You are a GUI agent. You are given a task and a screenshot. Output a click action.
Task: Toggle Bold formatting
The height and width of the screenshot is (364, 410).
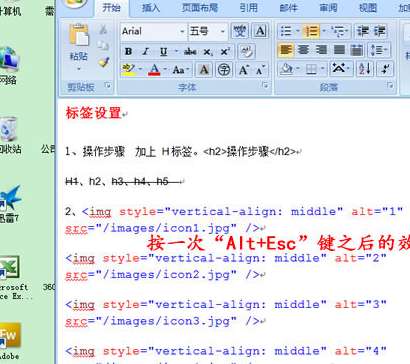(x=128, y=51)
